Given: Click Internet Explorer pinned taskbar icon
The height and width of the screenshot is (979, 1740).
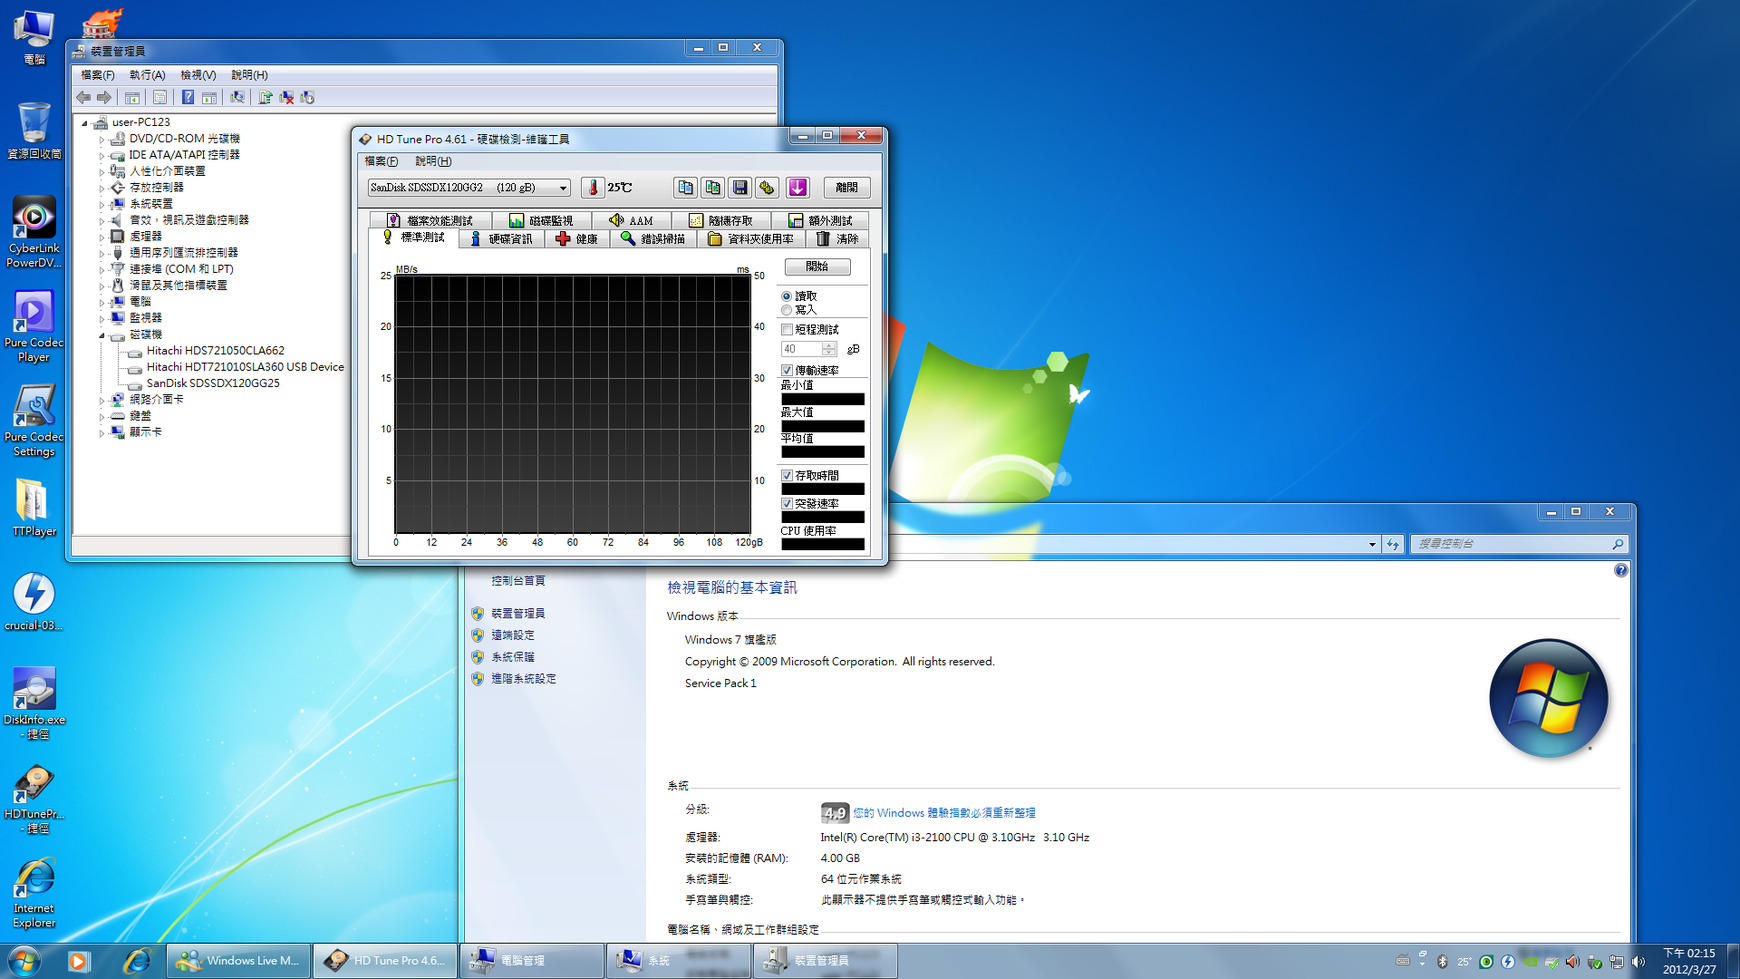Looking at the screenshot, I should click(x=136, y=961).
